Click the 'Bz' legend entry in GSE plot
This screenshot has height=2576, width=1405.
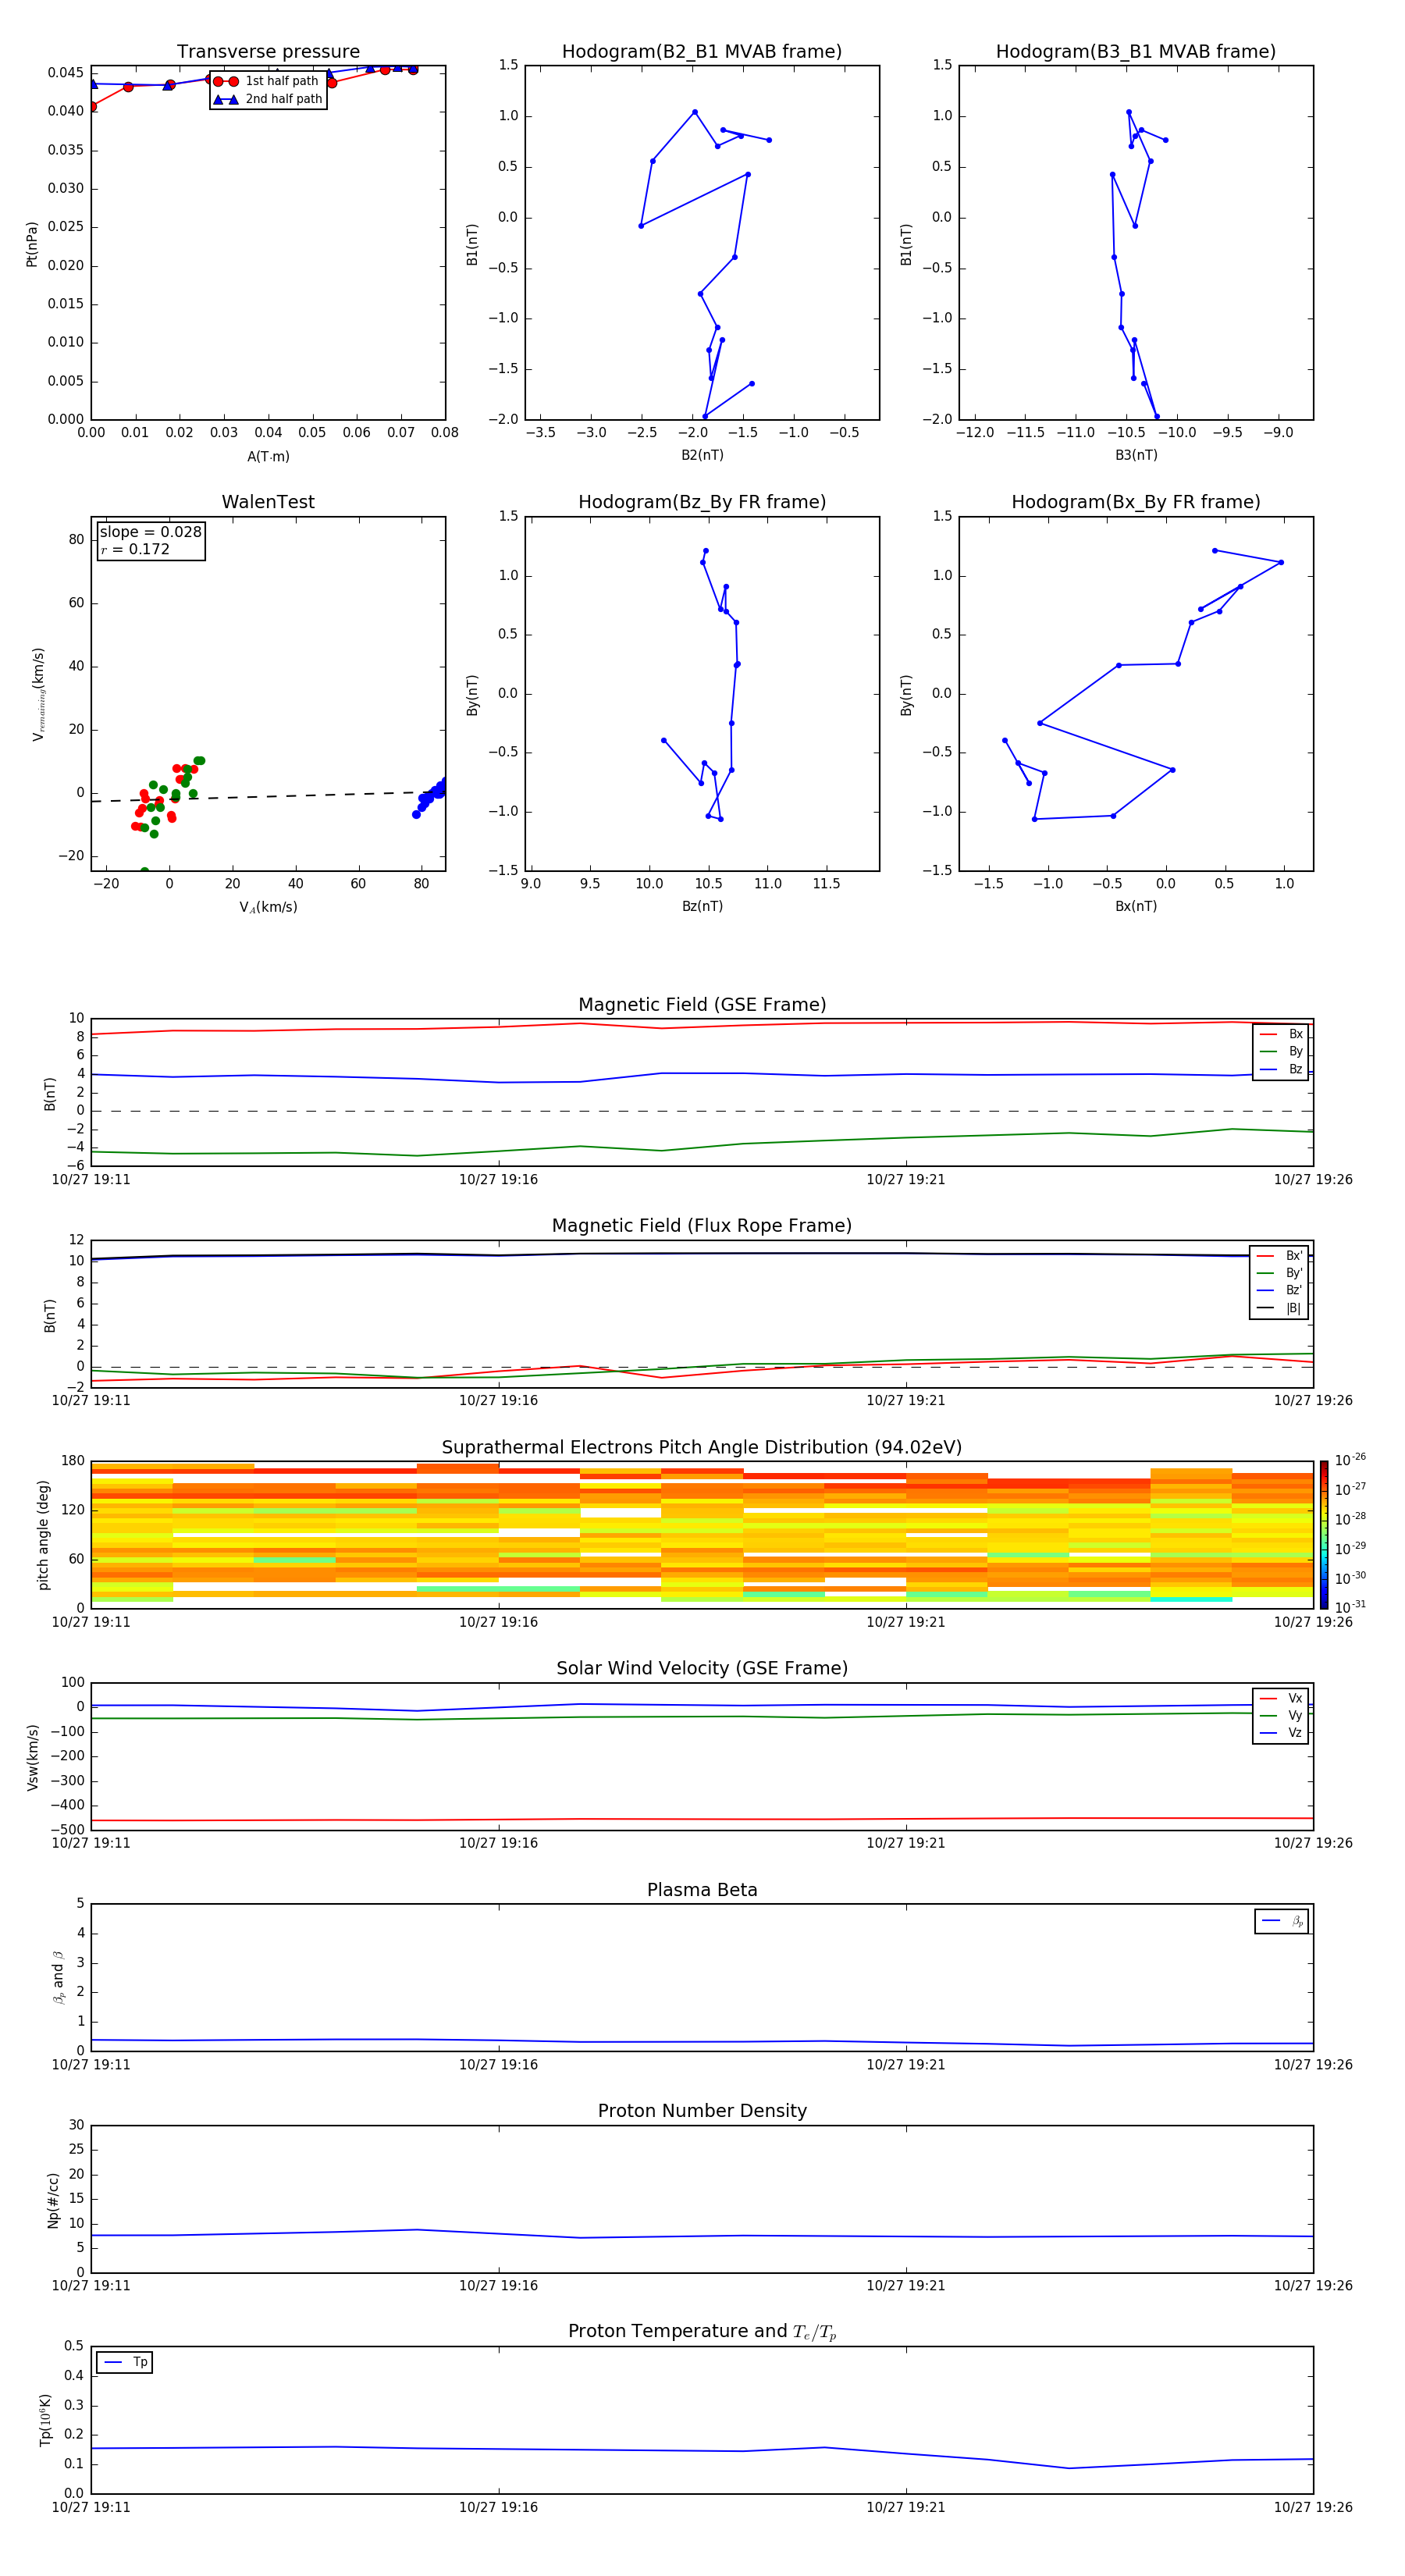1281,1069
